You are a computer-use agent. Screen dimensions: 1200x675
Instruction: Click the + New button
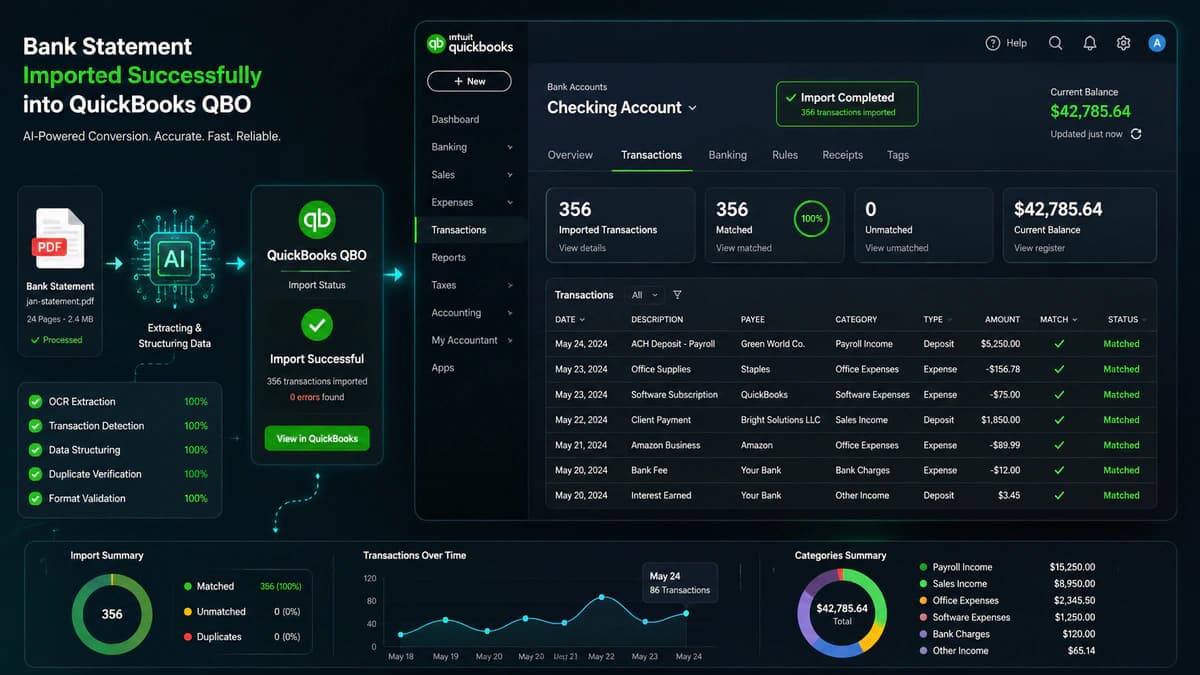(469, 81)
